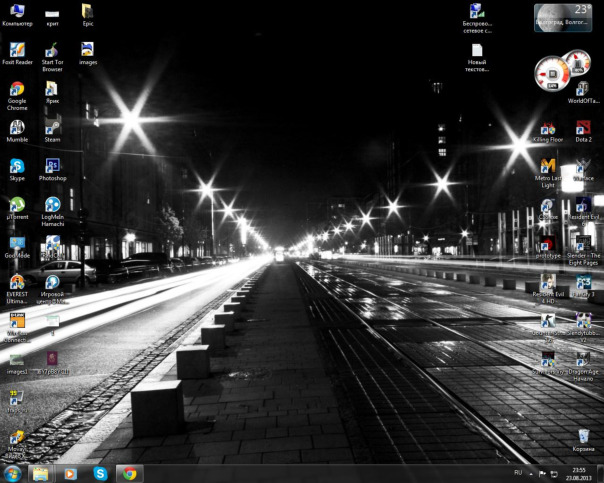
Task: Open the Photoshop desktop shortcut
Action: point(52,167)
